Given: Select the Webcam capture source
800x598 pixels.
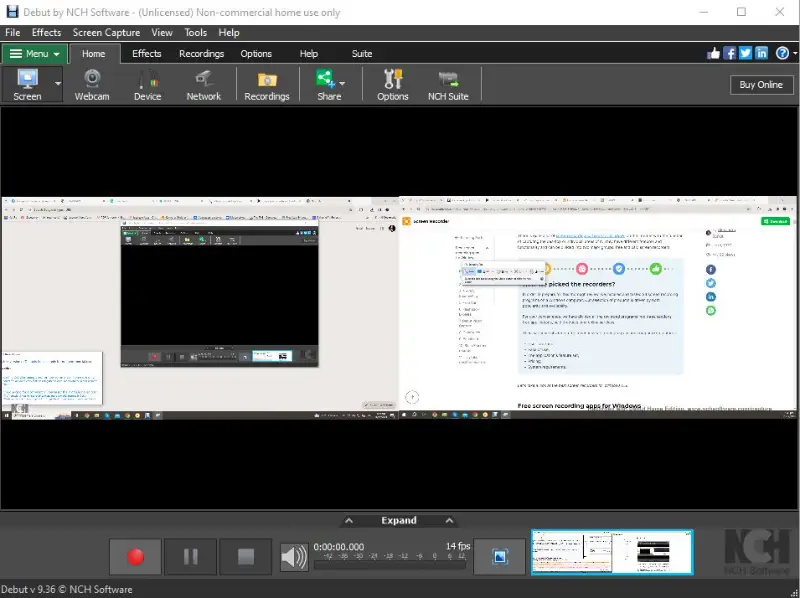Looking at the screenshot, I should pos(92,85).
